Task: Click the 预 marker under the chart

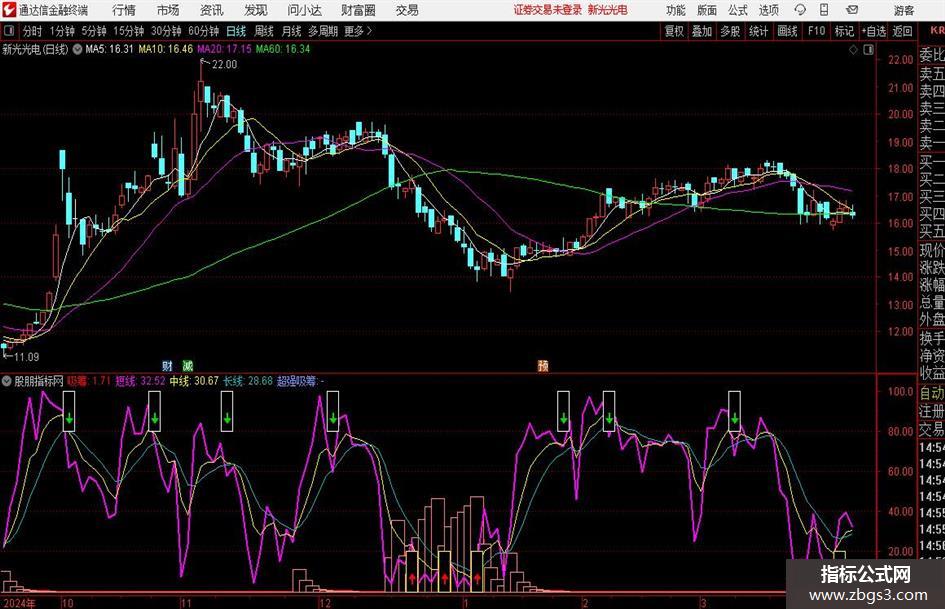Action: (543, 365)
